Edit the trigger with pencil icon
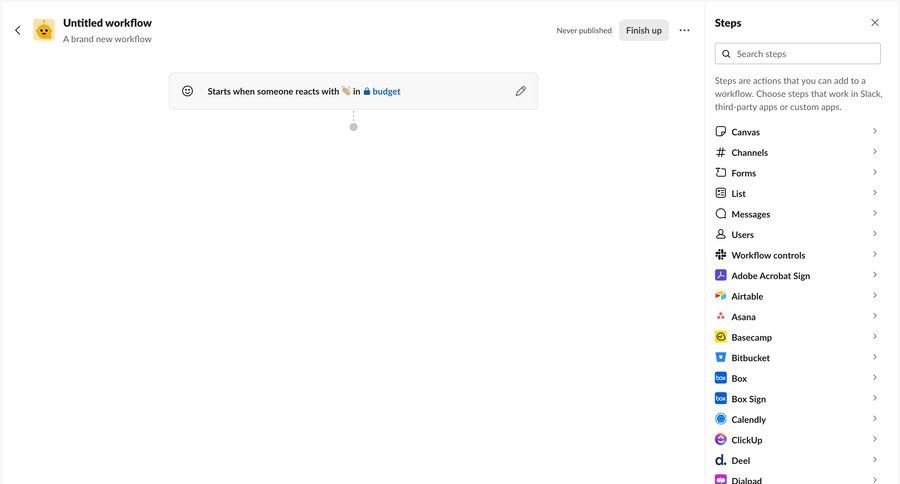Viewport: 900px width, 484px height. point(520,91)
